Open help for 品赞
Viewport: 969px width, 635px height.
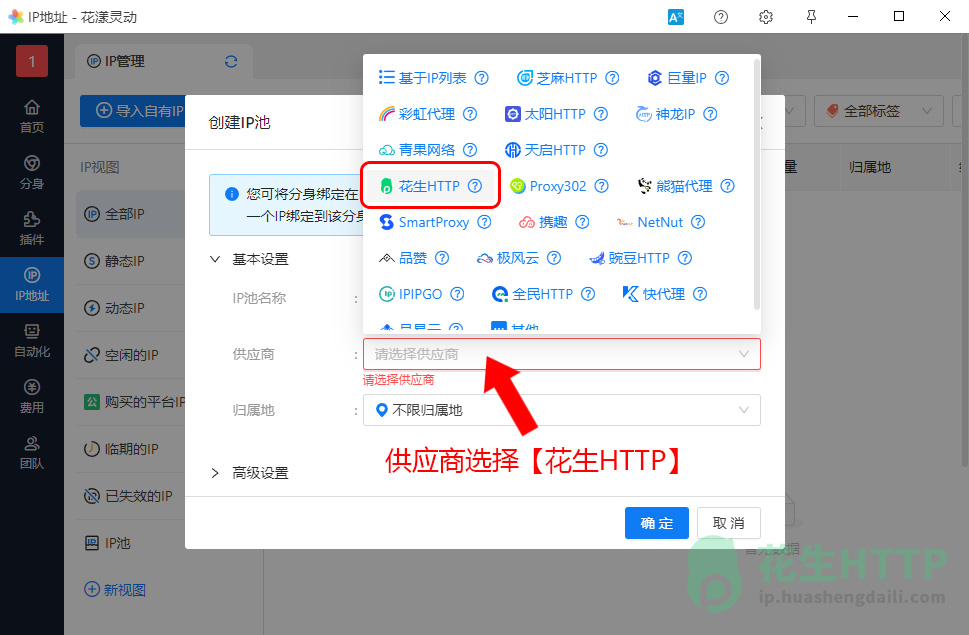pyautogui.click(x=442, y=258)
